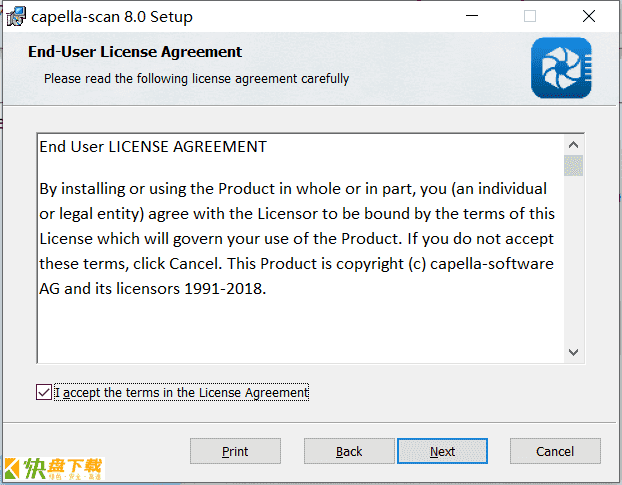Viewport: 622px width, 485px height.
Task: Close the capella-scan 8.0 Setup dialog
Action: [589, 16]
